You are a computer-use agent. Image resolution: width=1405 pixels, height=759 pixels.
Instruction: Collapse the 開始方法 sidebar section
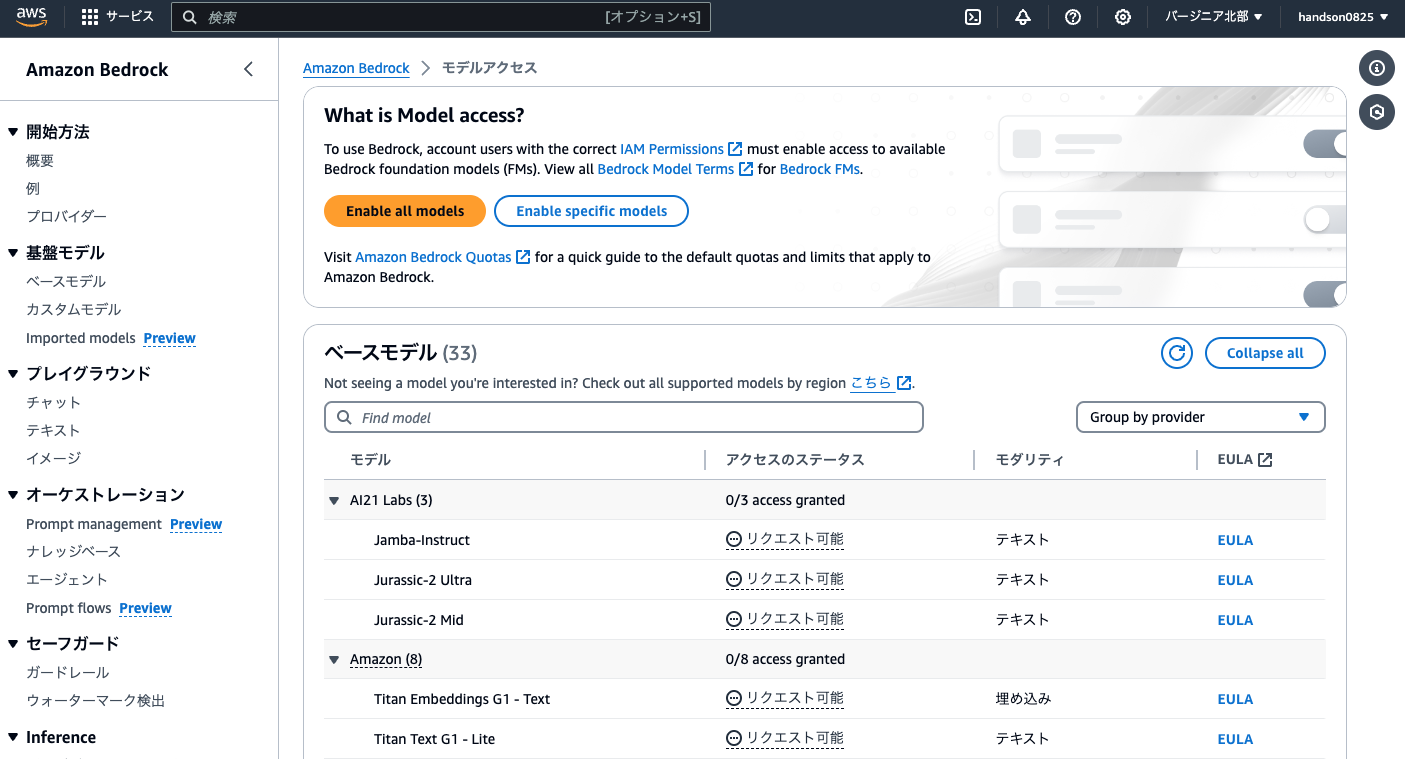(x=13, y=132)
